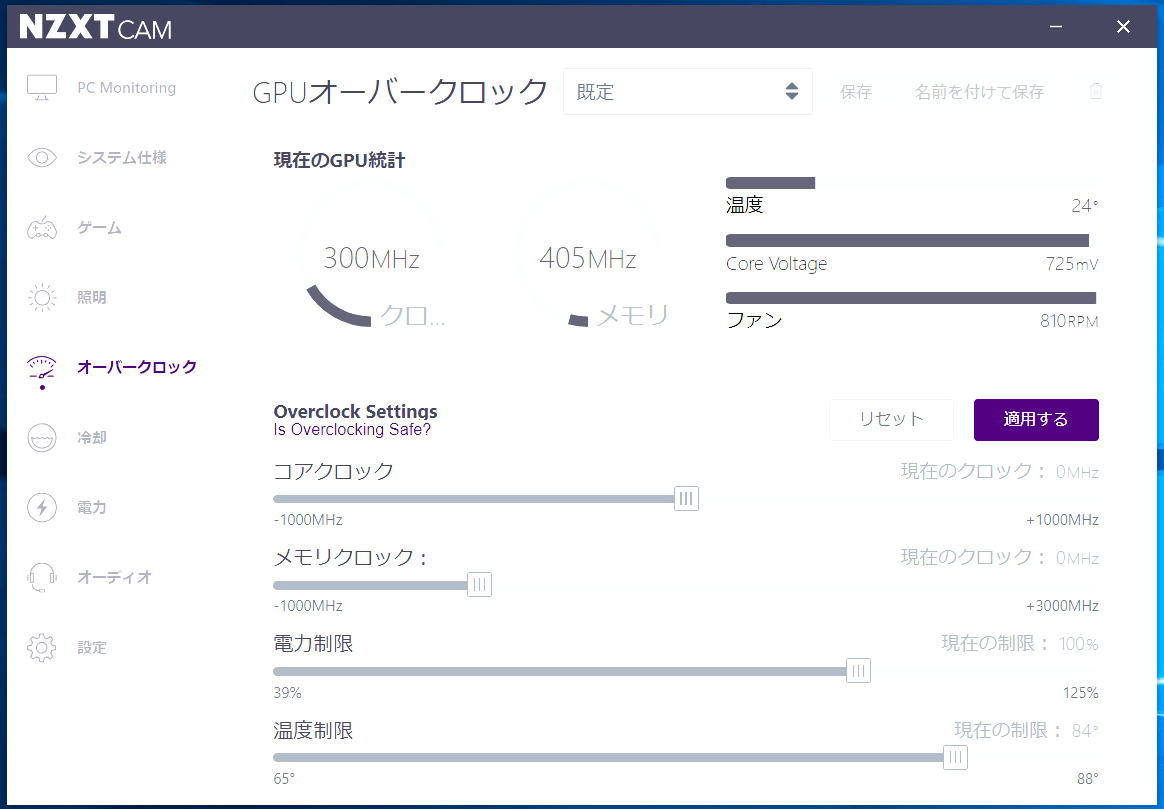Click the 電力制限 slider handle

coord(858,671)
